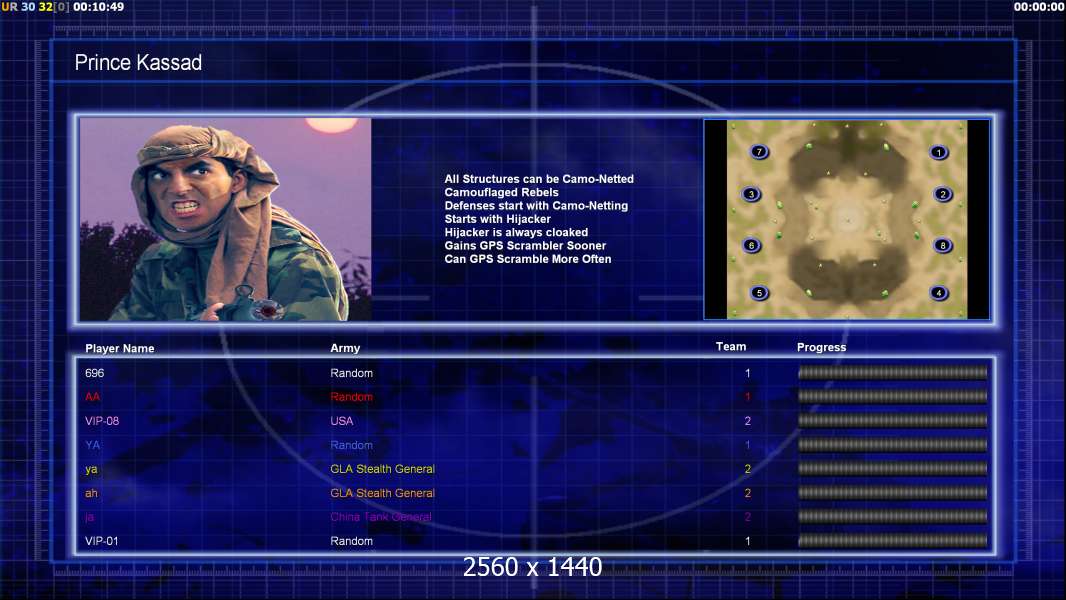Click the Random army of player AA
Image resolution: width=1066 pixels, height=600 pixels.
(x=351, y=397)
